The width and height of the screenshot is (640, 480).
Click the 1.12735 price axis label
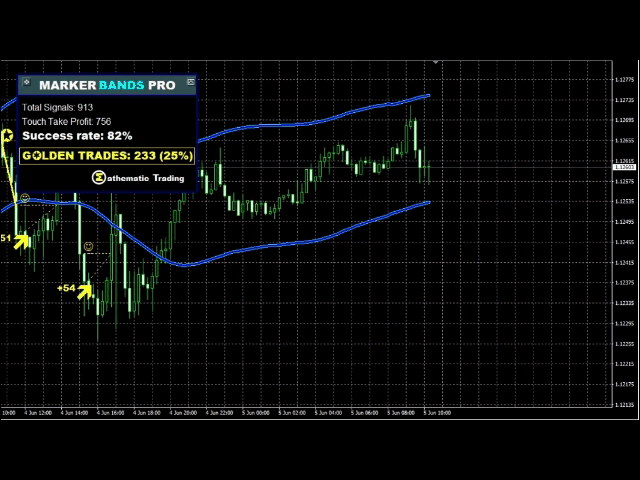pos(624,100)
